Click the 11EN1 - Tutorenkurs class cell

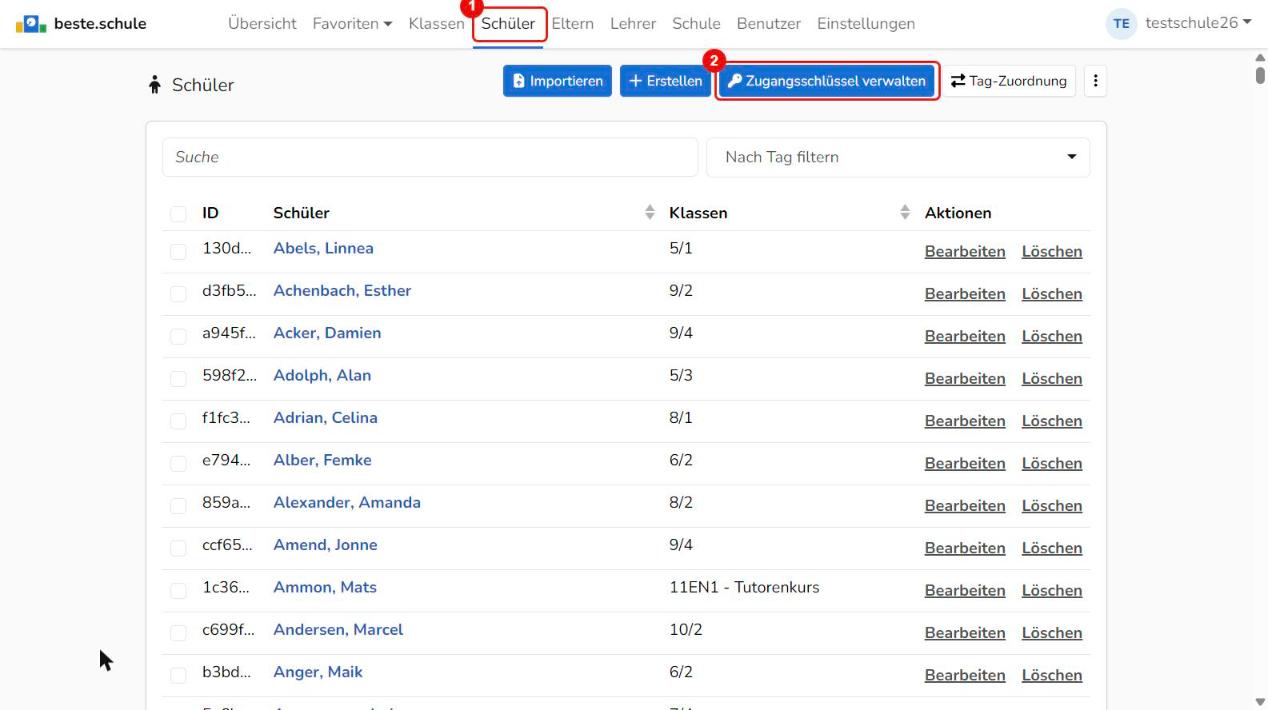pos(744,588)
